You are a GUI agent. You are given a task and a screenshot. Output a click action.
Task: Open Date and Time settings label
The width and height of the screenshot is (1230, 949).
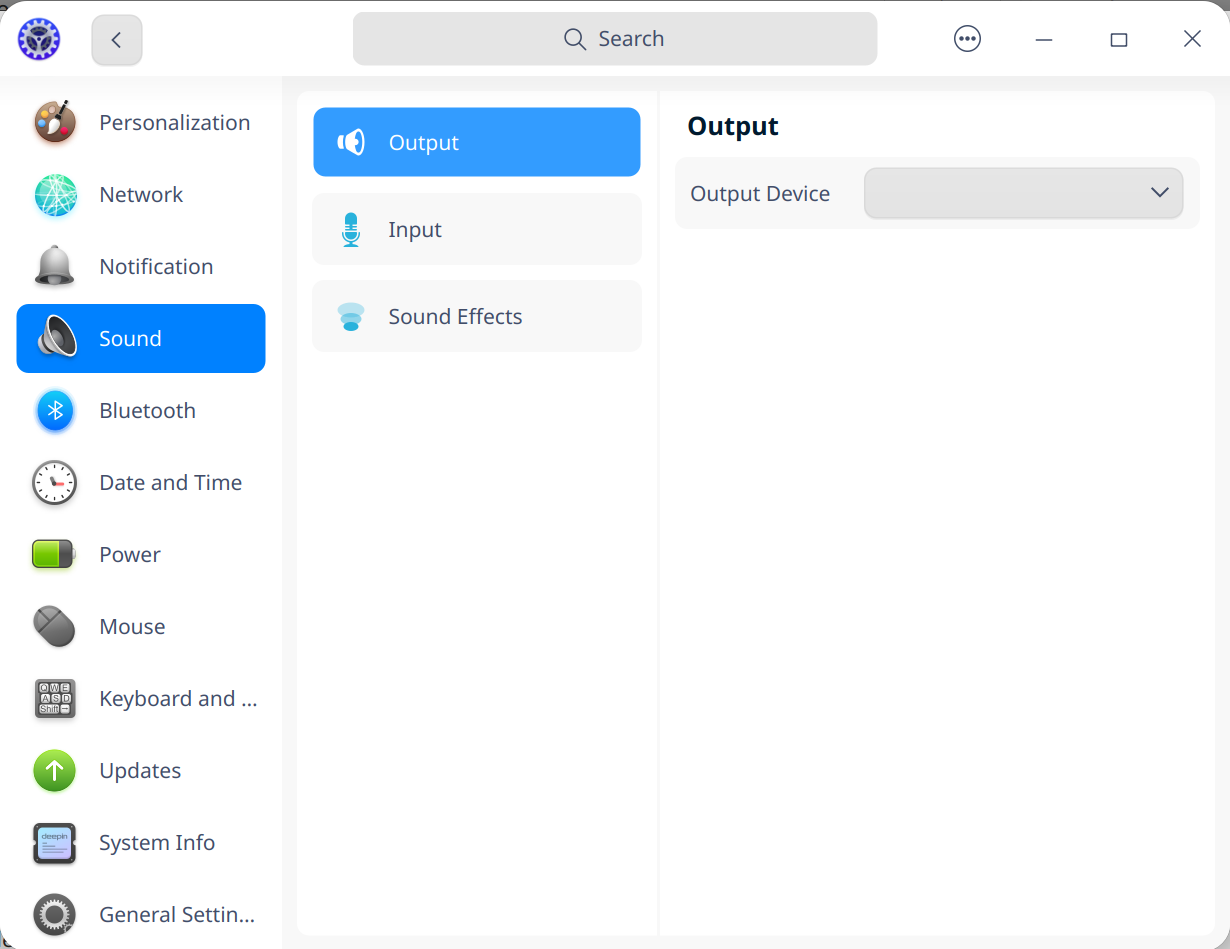tap(171, 483)
